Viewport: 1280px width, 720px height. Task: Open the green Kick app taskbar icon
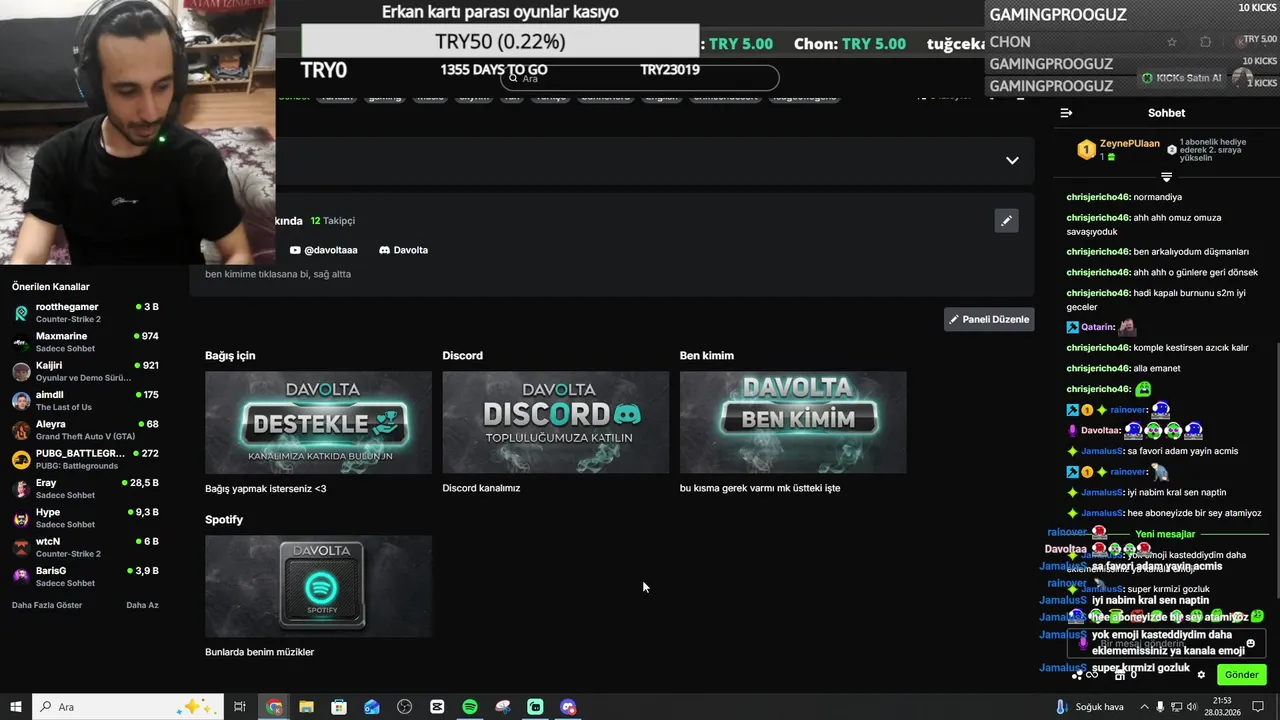[535, 707]
